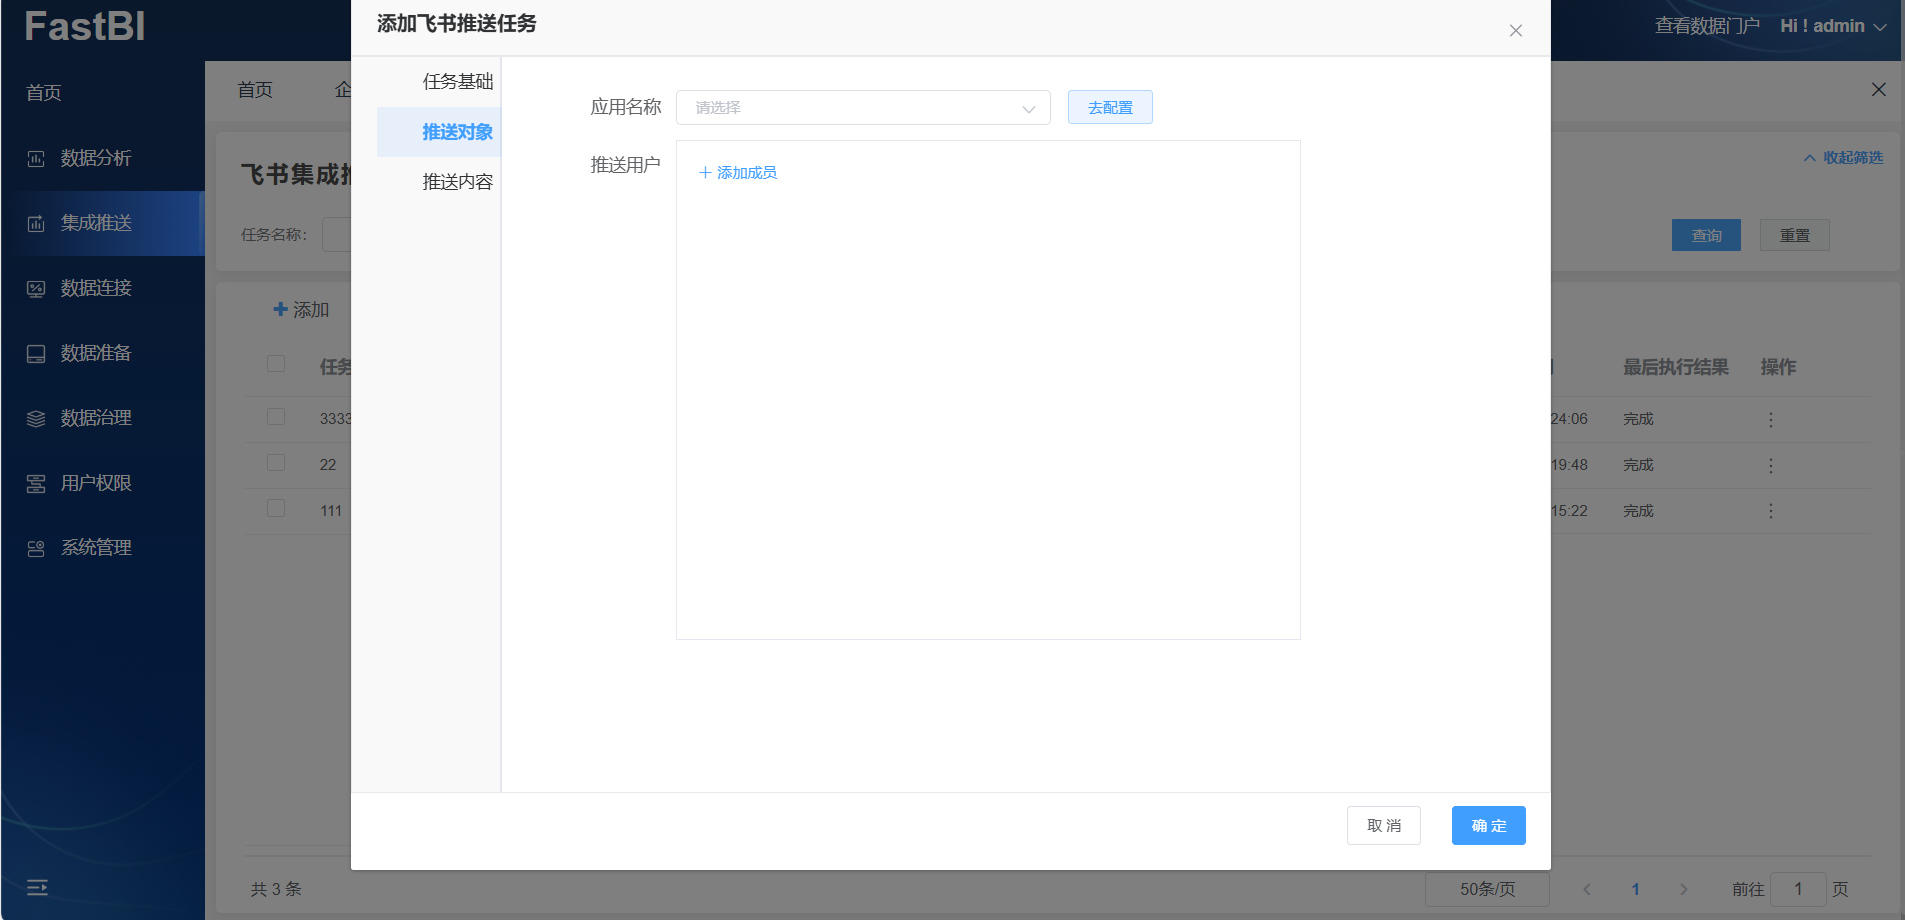This screenshot has width=1905, height=920.
Task: Click the 用户权限 sidebar icon
Action: [x=36, y=484]
